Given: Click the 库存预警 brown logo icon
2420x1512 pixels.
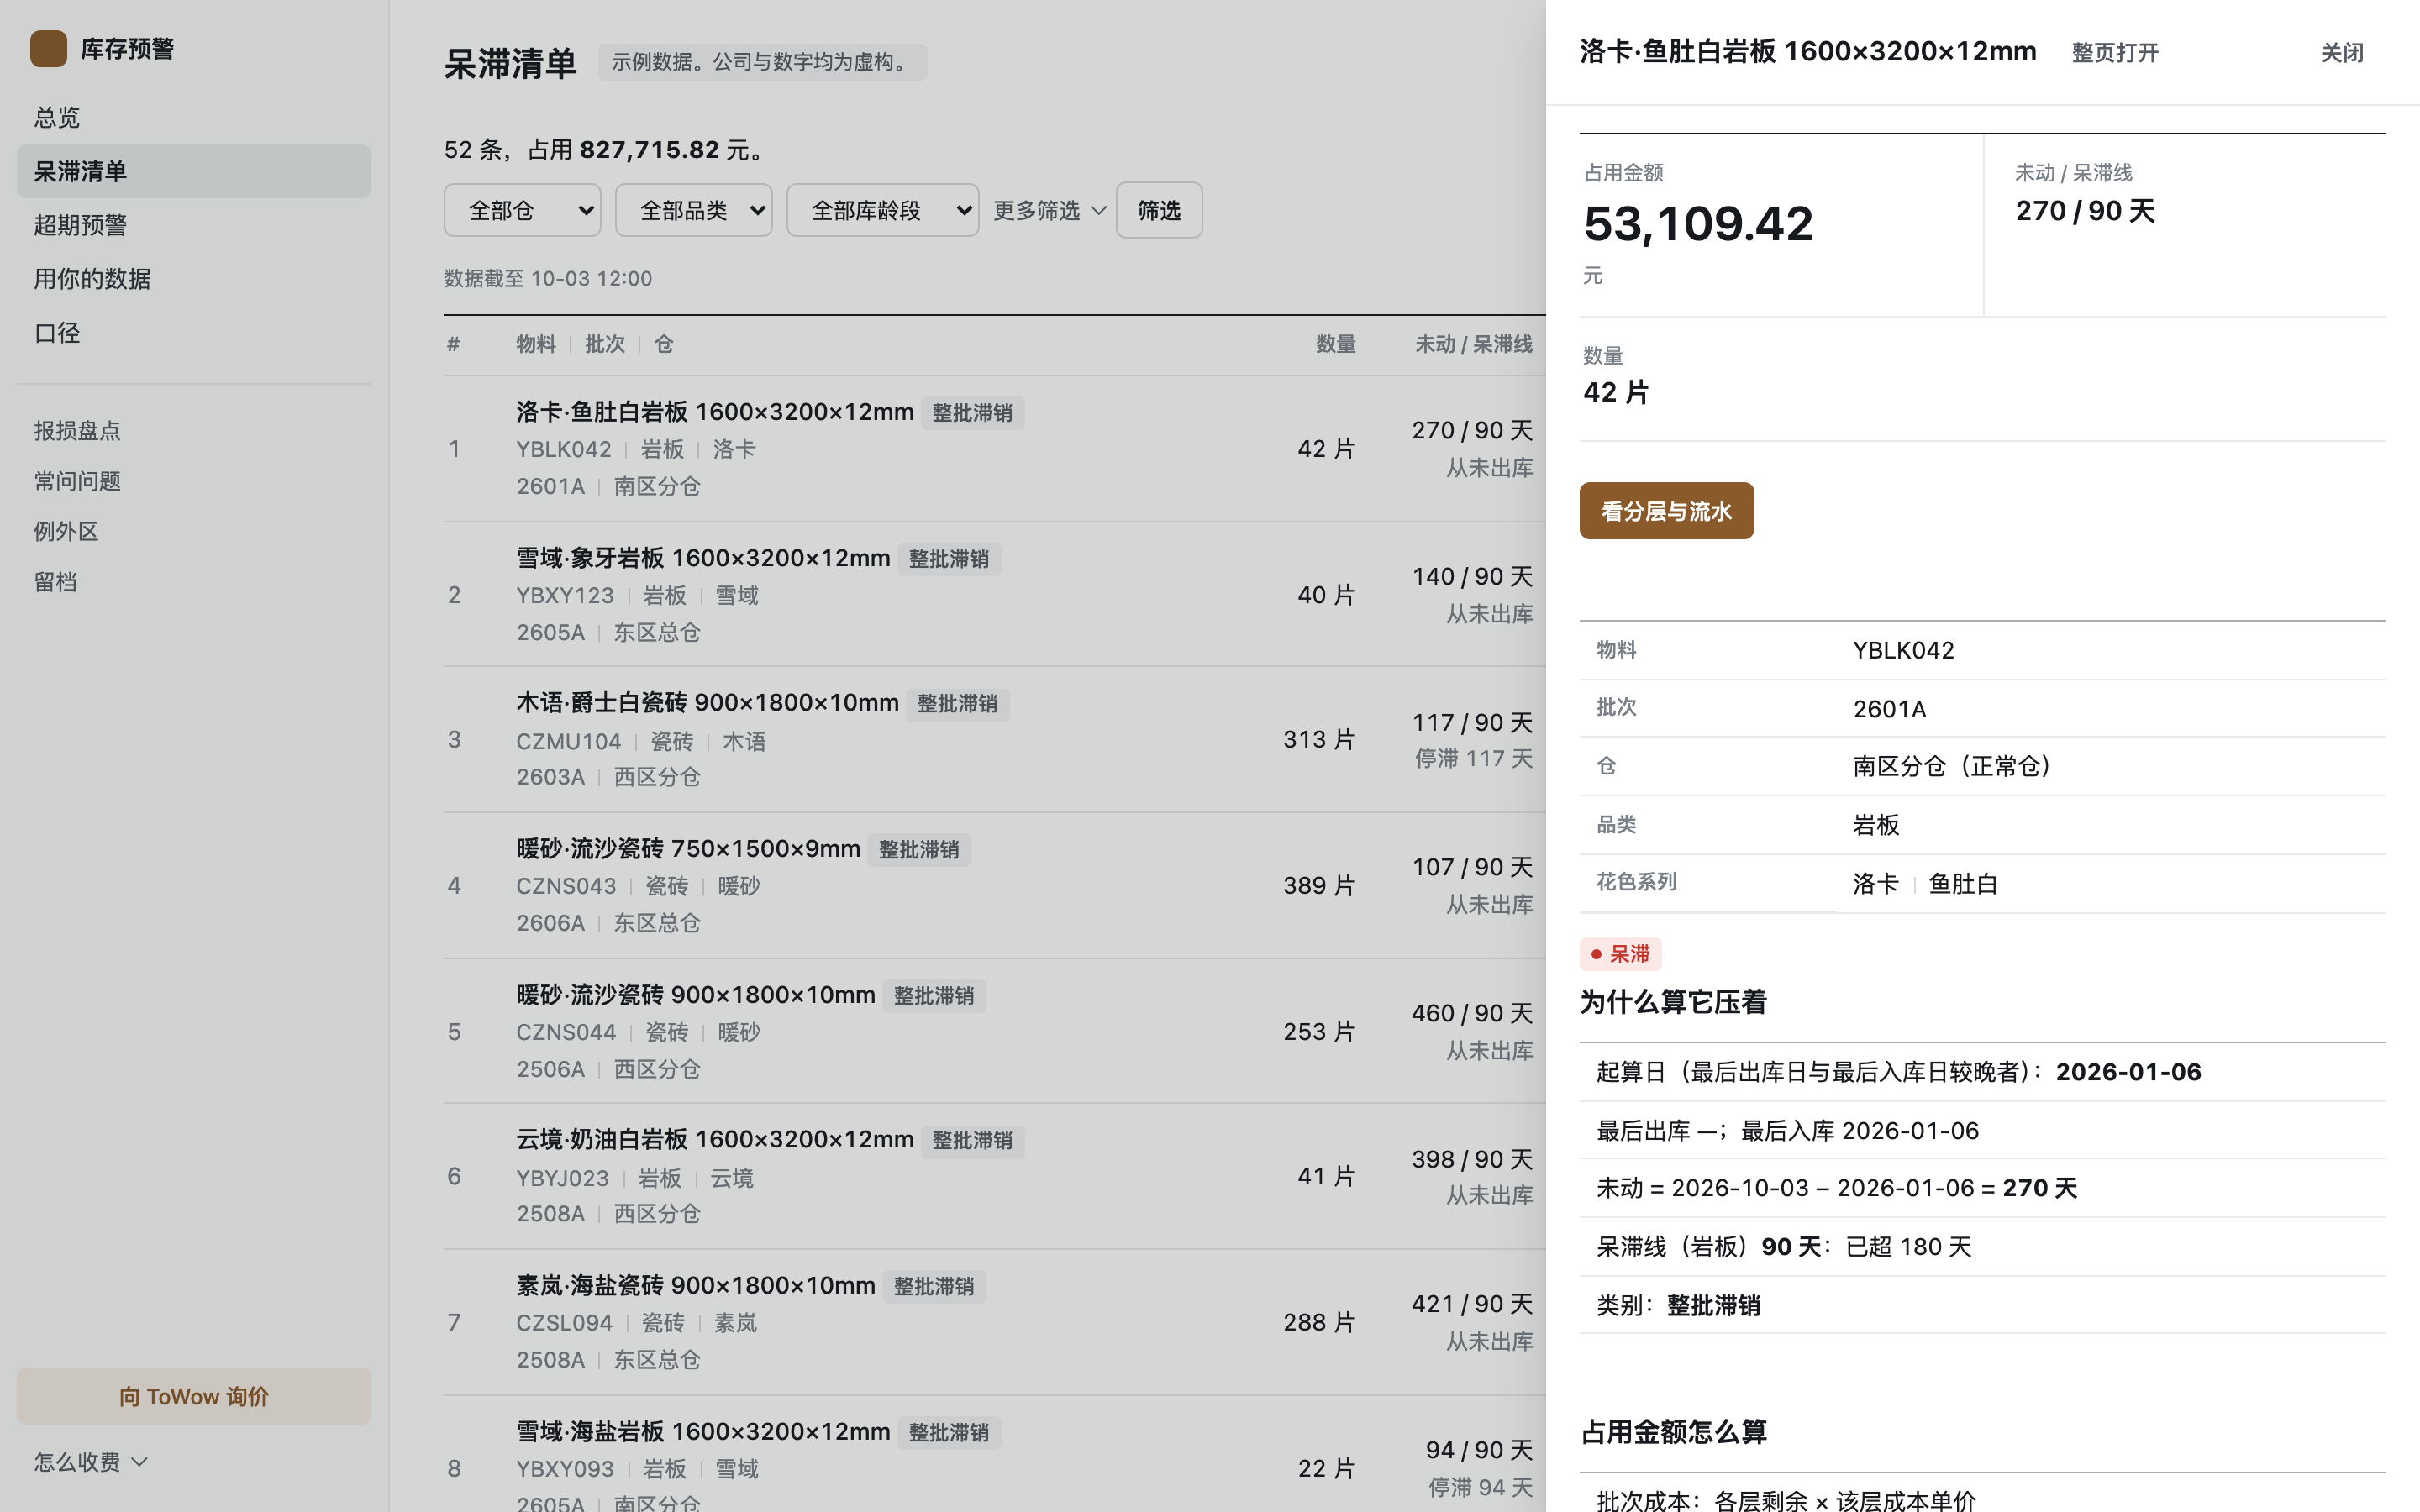Looking at the screenshot, I should (48, 48).
